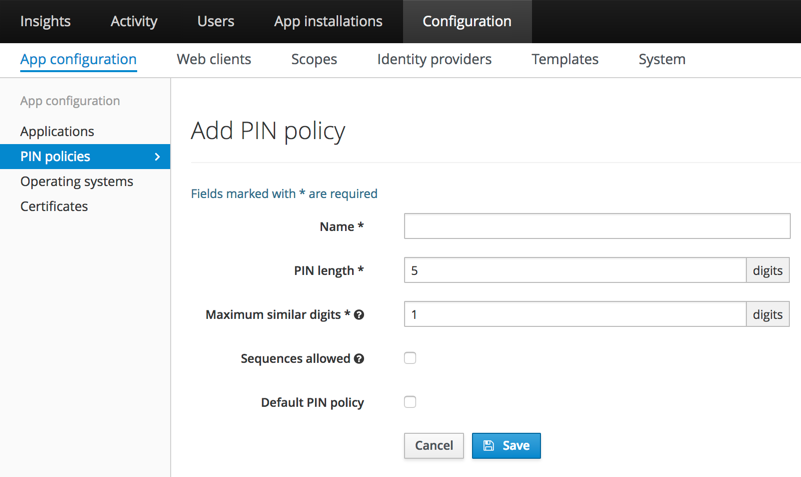This screenshot has height=477, width=801.
Task: Open the Templates sub-tab
Action: tap(565, 59)
